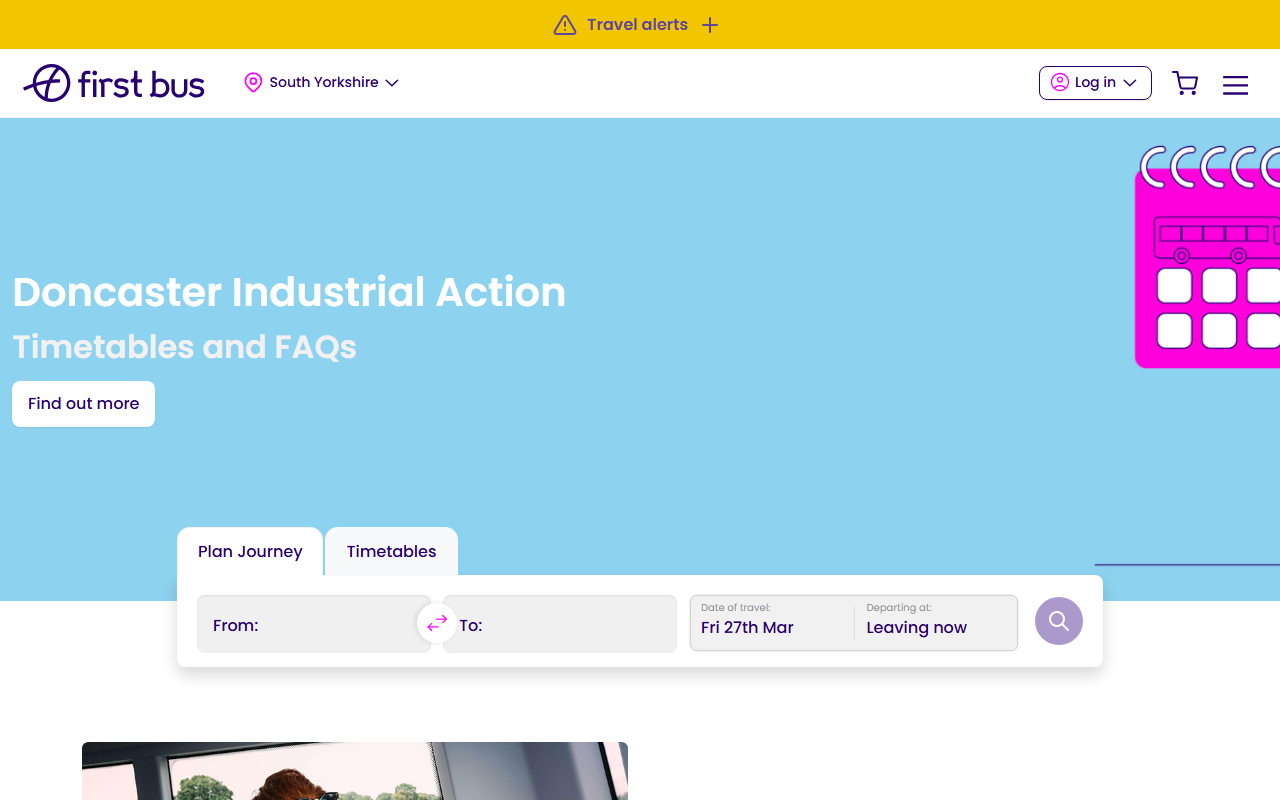Click the bus window photo thumbnail
Viewport: 1280px width, 800px height.
tap(355, 771)
